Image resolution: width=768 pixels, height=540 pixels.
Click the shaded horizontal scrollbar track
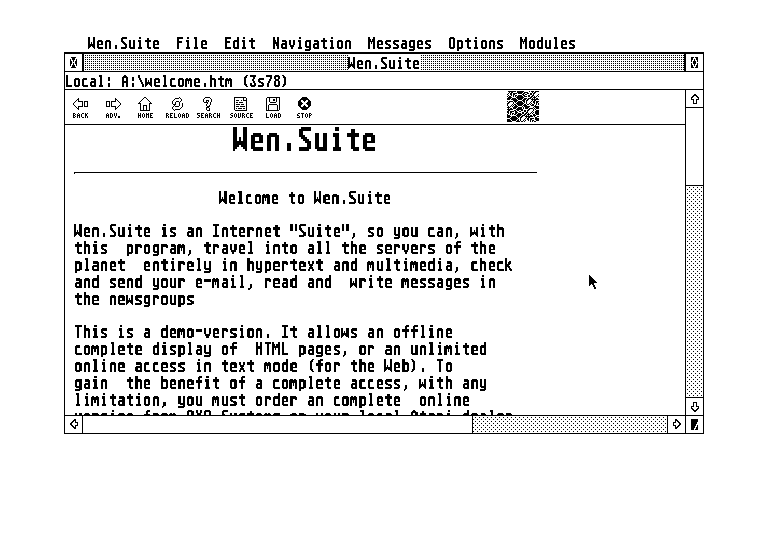(x=570, y=424)
